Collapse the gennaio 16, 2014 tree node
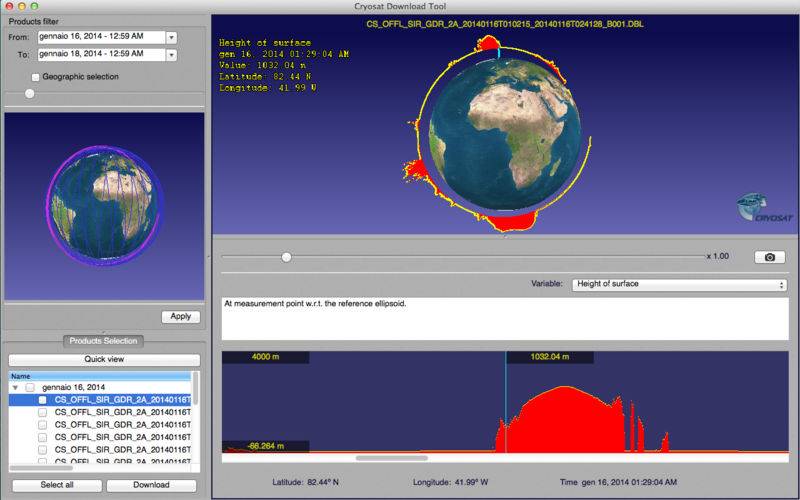 point(15,388)
